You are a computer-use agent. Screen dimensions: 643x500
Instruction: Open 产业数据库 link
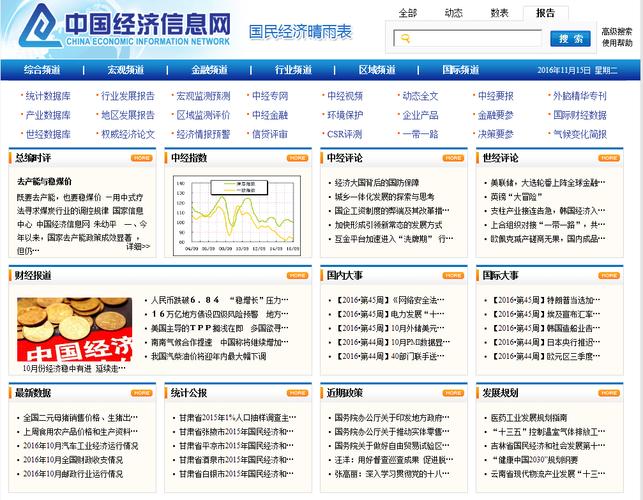pyautogui.click(x=48, y=115)
